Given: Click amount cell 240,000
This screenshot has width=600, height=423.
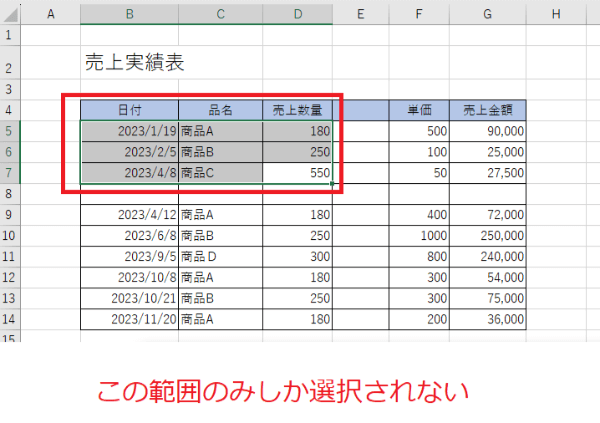Looking at the screenshot, I should click(488, 256).
